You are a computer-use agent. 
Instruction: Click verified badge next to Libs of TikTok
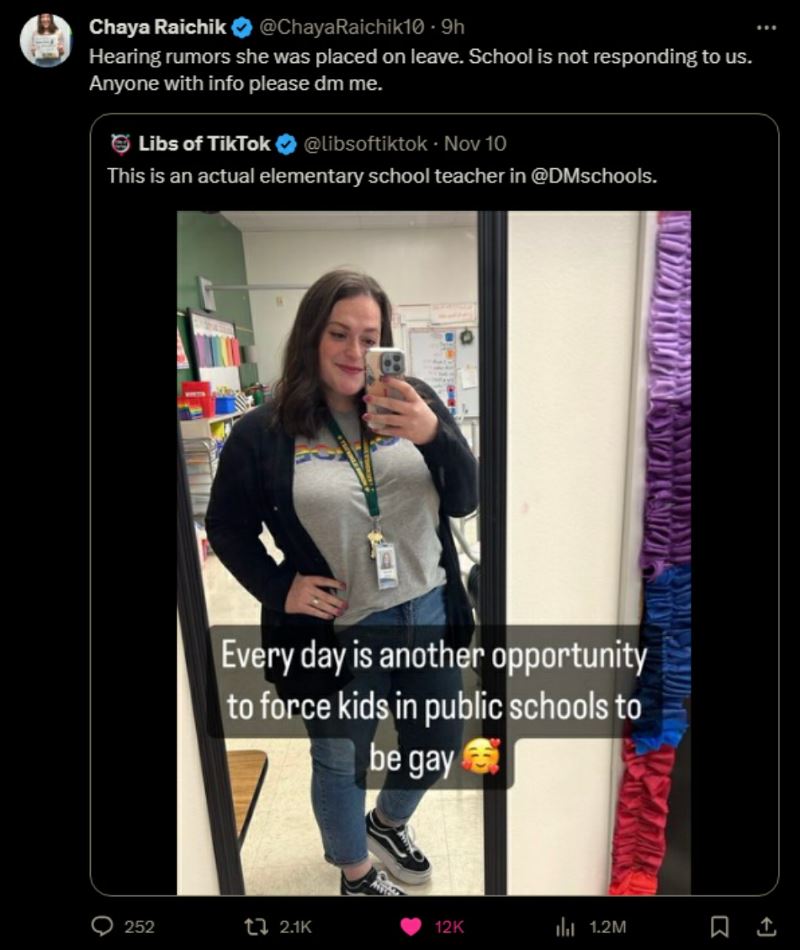pos(285,144)
